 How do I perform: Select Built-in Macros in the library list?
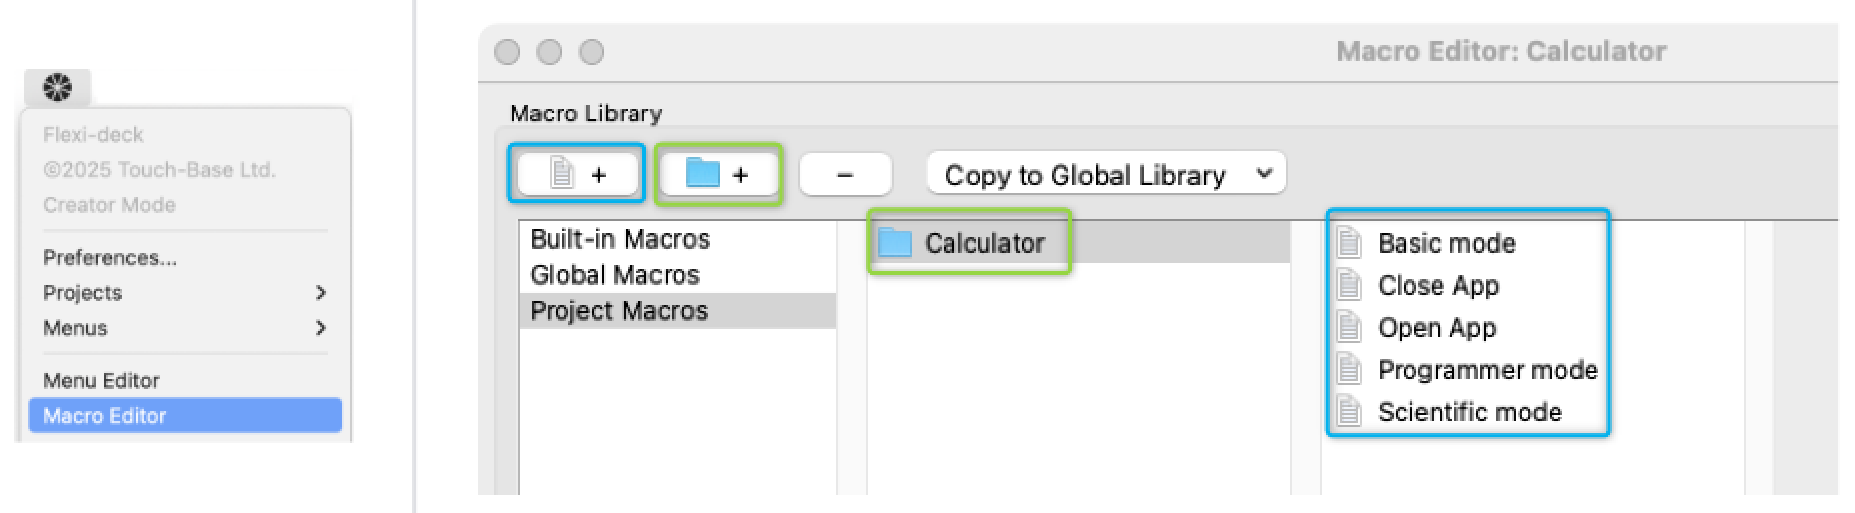tap(620, 239)
